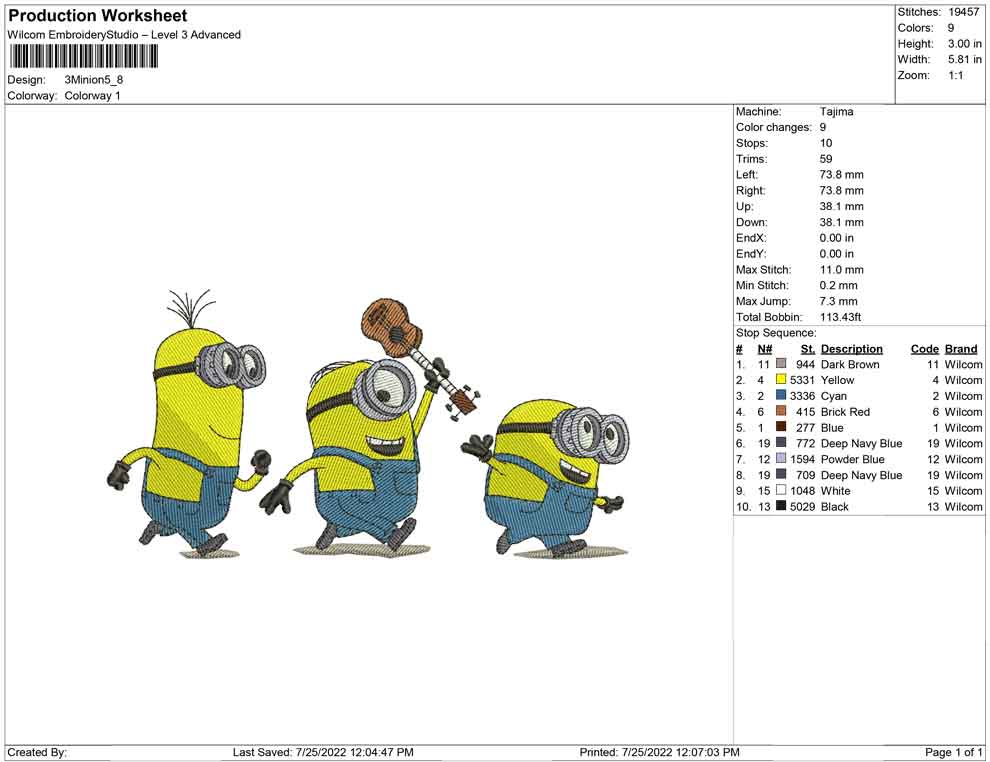
Task: Click the Yellow color swatch
Action: click(781, 379)
